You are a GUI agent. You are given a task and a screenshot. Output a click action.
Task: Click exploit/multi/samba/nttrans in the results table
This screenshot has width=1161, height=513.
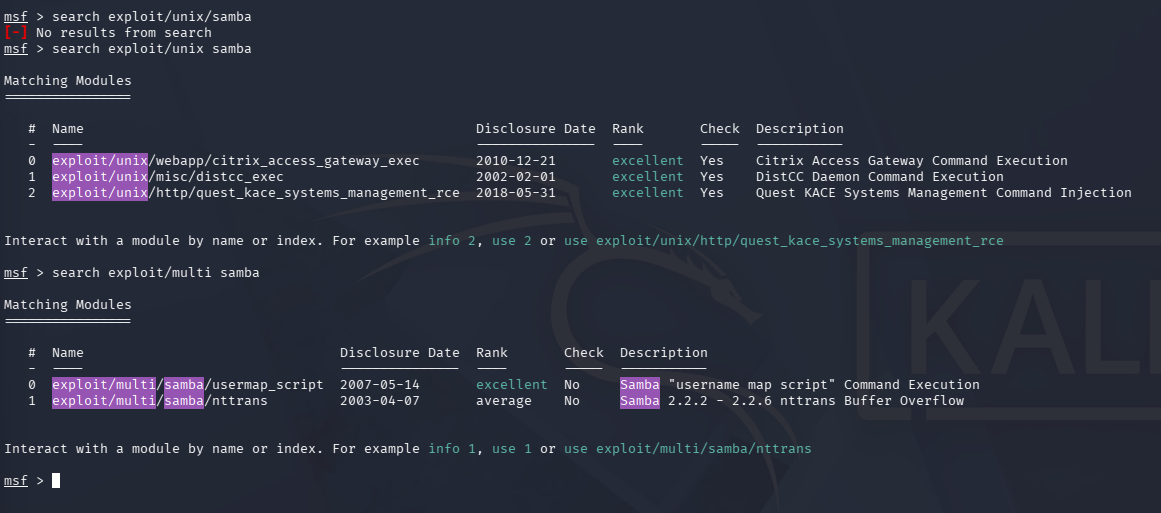[x=159, y=401]
